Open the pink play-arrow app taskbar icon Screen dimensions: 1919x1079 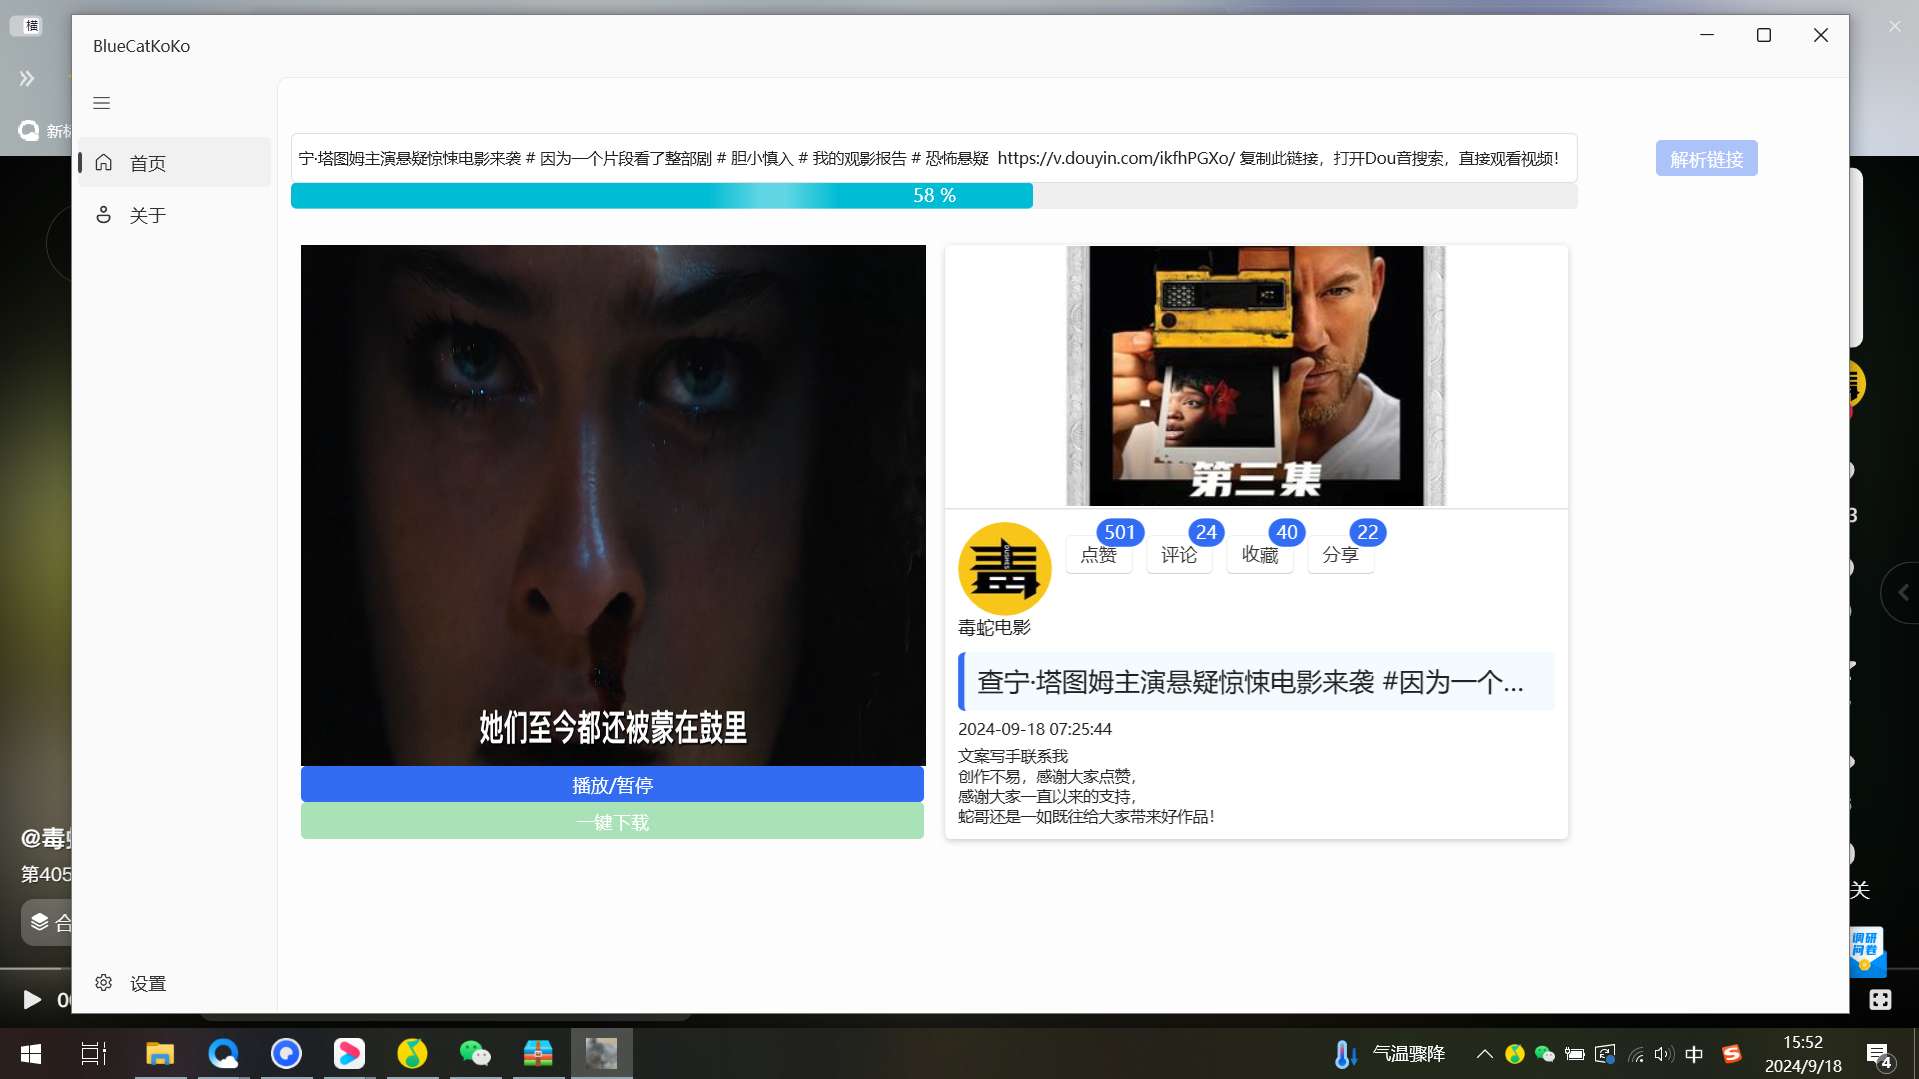349,1054
